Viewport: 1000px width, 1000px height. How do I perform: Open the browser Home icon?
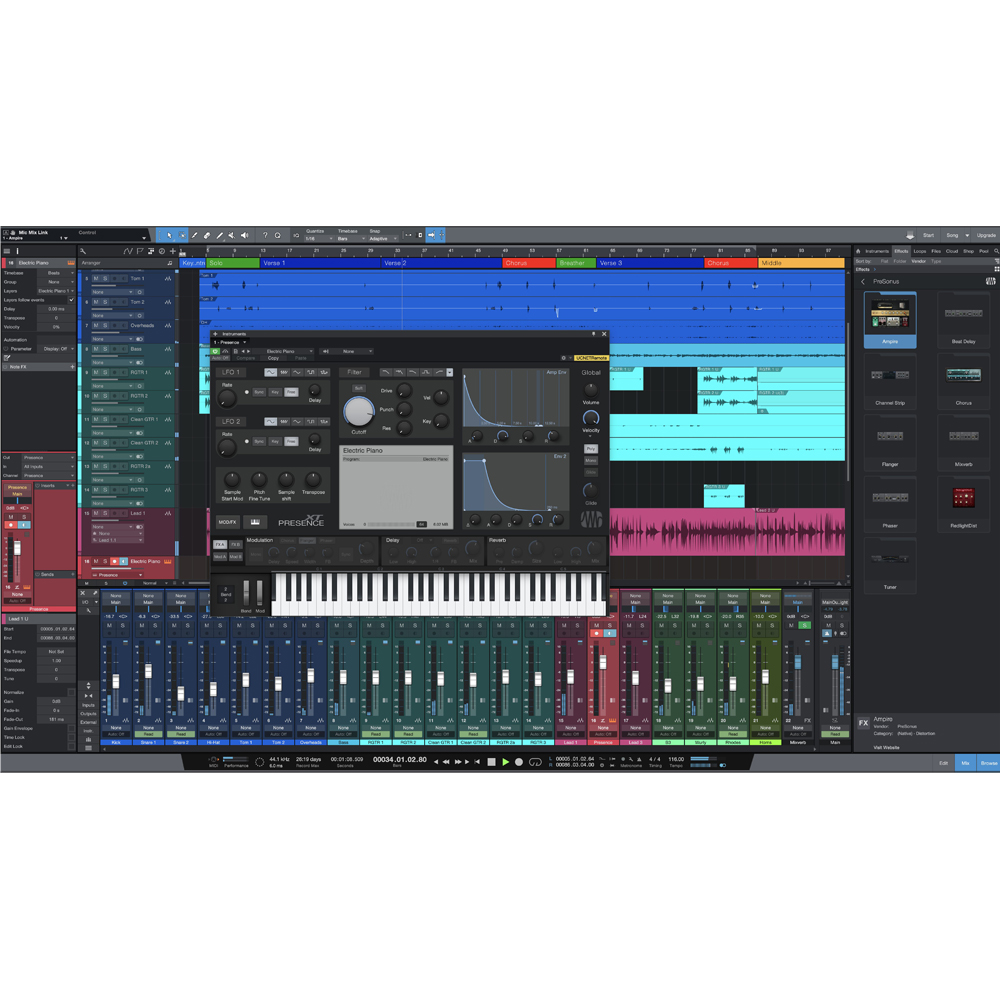[858, 251]
